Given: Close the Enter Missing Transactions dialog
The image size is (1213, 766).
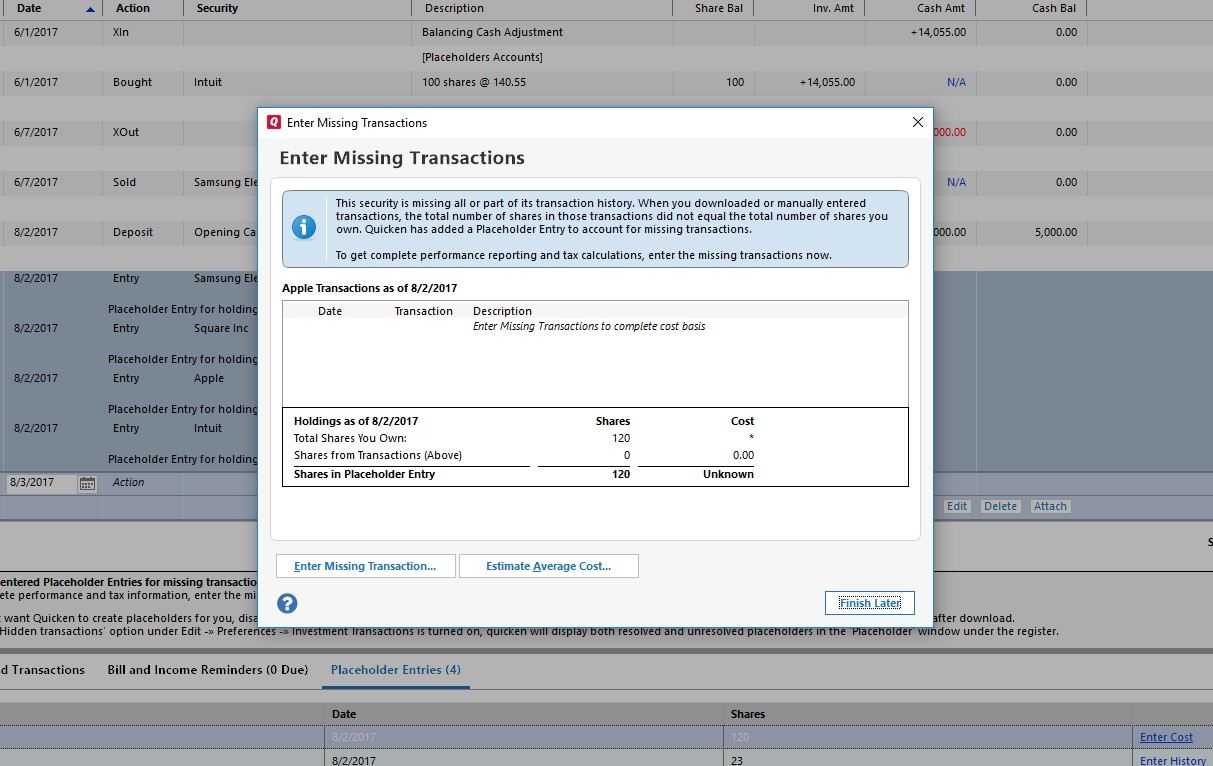Looking at the screenshot, I should point(917,122).
